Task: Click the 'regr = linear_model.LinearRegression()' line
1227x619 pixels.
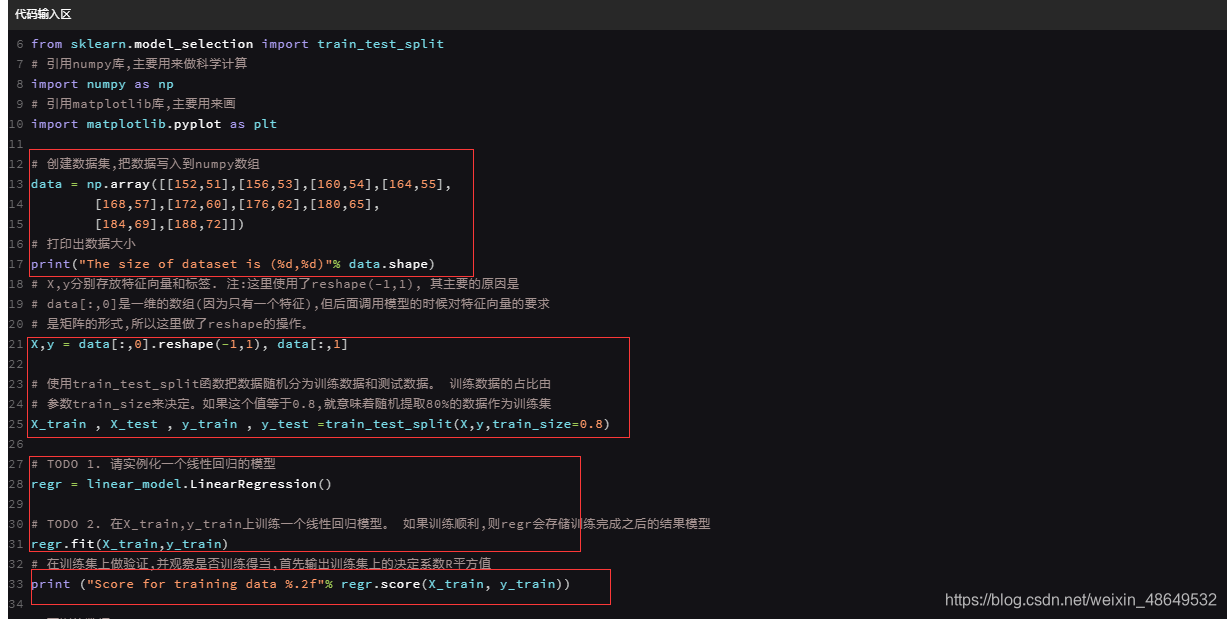Action: (181, 484)
